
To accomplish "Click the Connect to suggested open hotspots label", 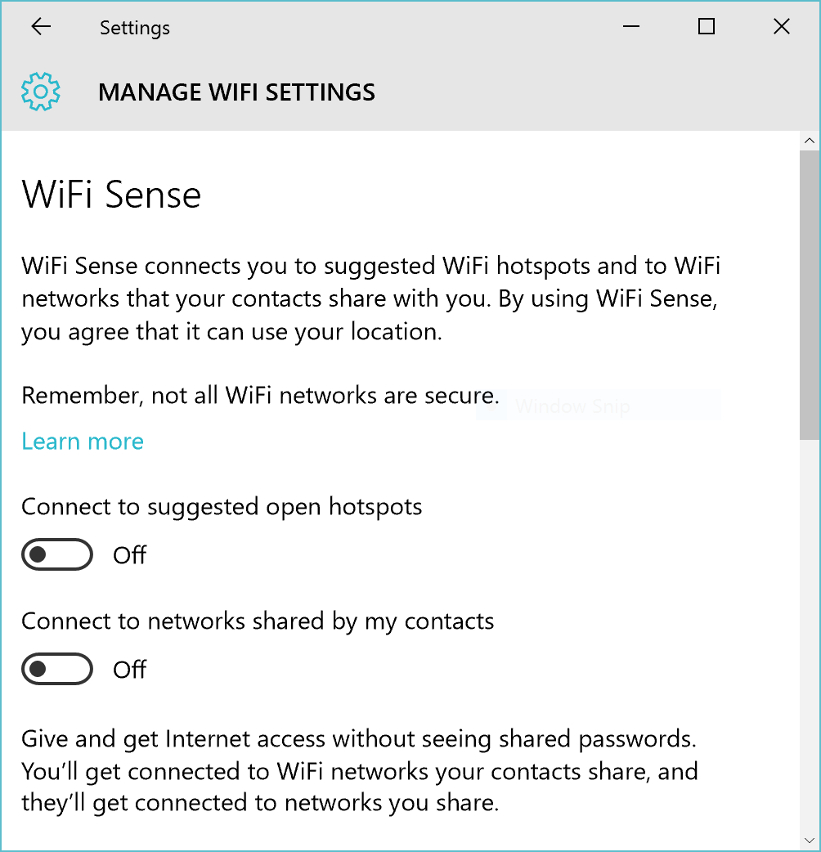I will (x=222, y=507).
